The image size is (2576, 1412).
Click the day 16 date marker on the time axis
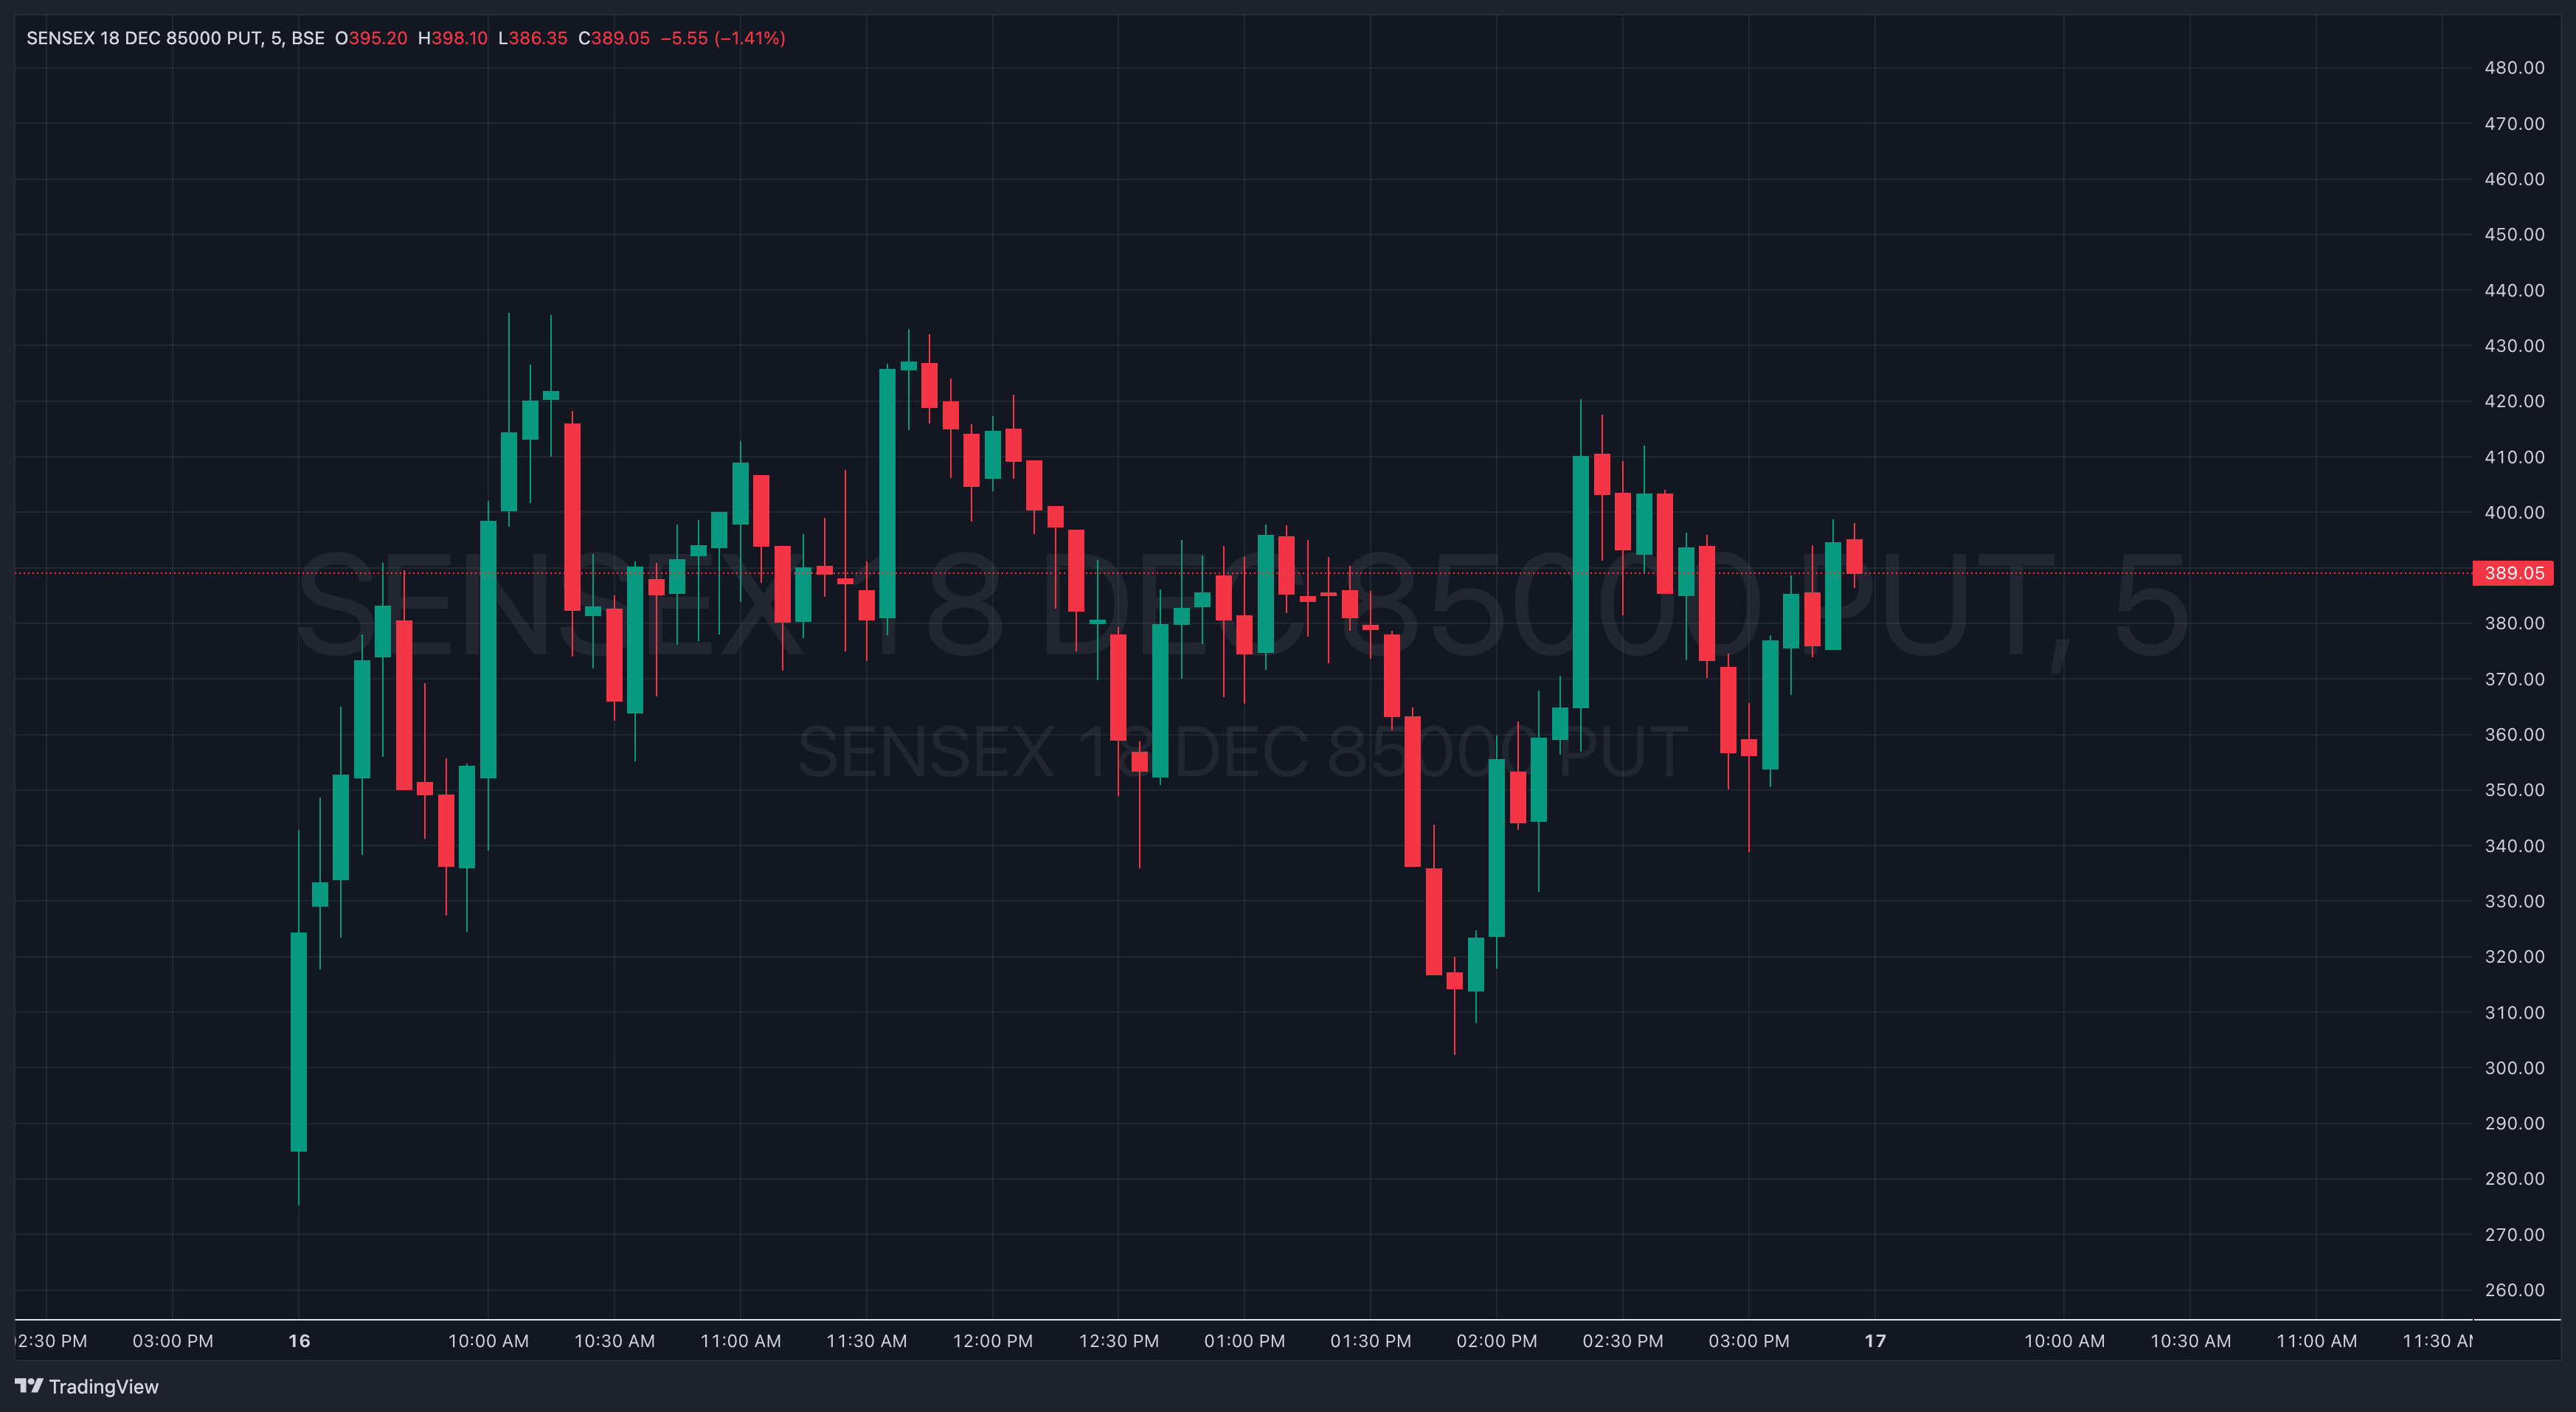[x=298, y=1341]
